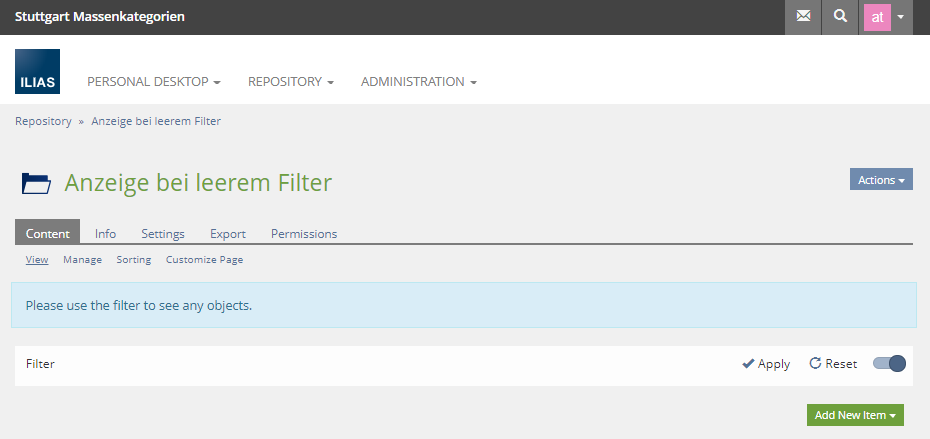Expand the Administration menu

click(x=418, y=82)
